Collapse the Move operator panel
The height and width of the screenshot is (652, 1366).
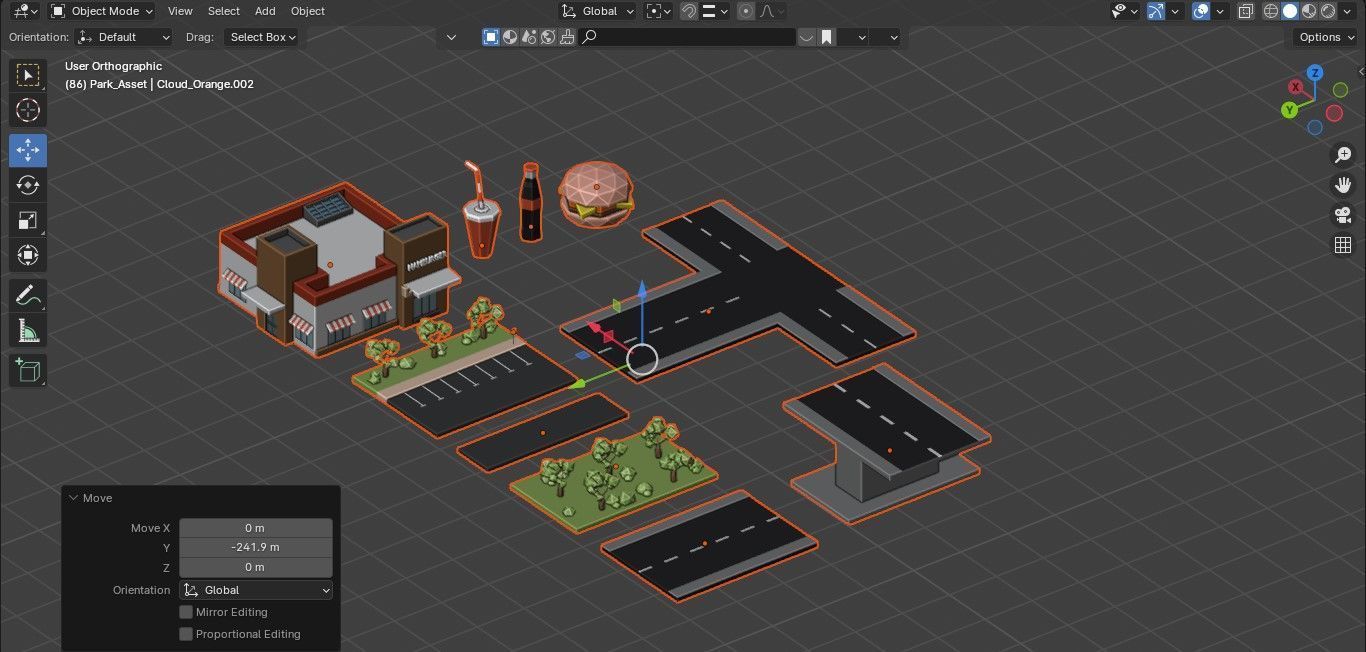tap(73, 498)
